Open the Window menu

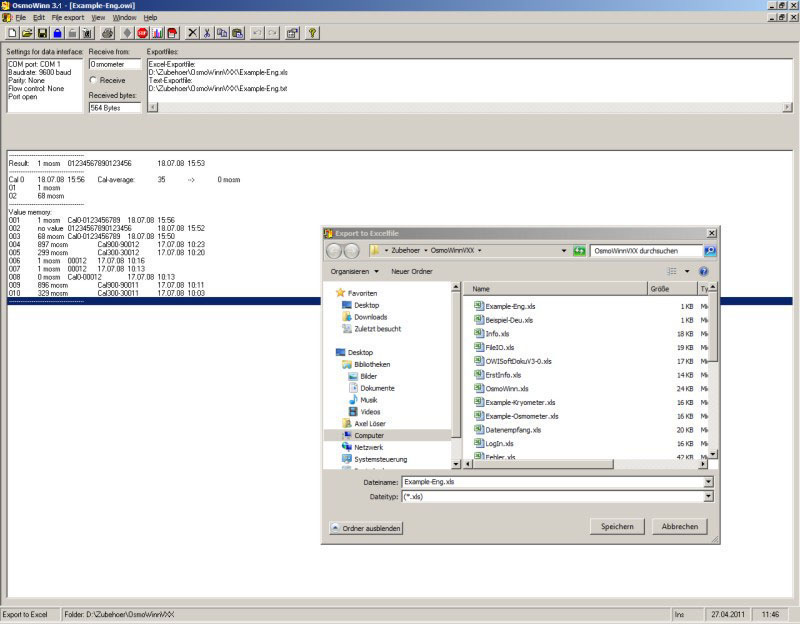coord(124,18)
